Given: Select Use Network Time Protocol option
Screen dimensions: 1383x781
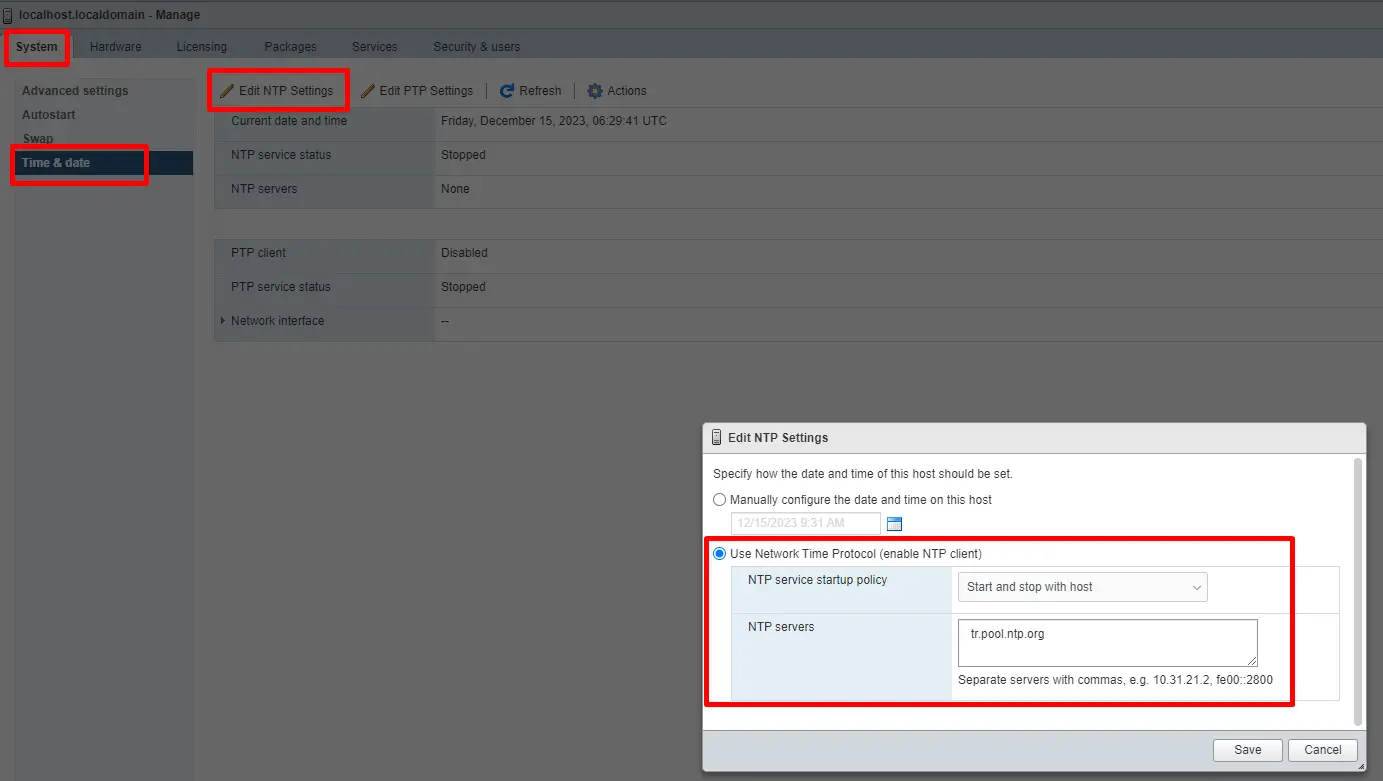Looking at the screenshot, I should (720, 554).
